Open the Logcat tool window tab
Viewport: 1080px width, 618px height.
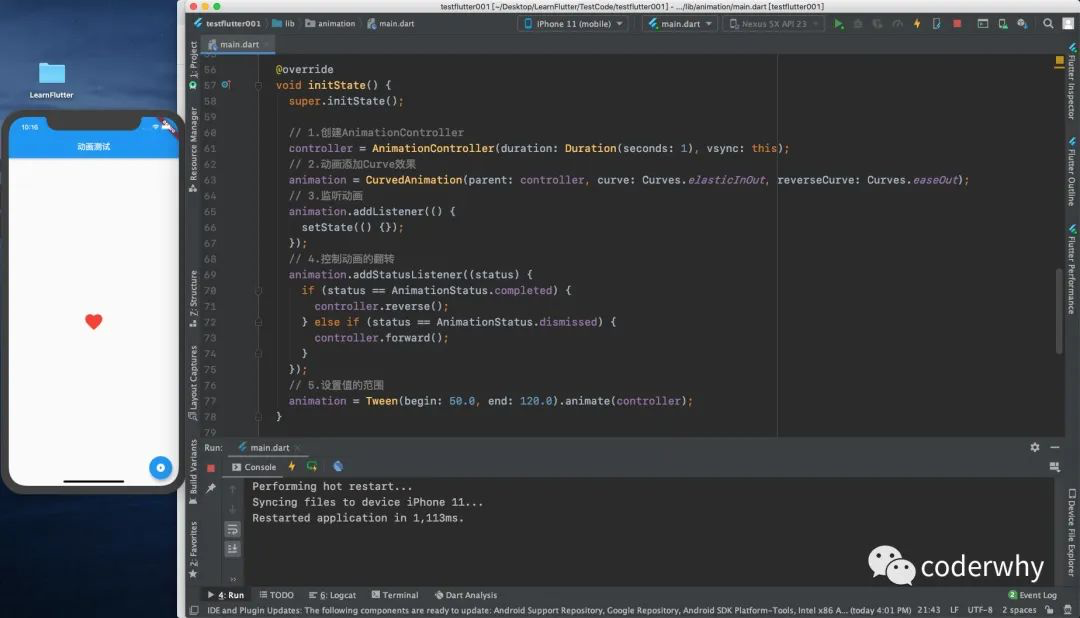click(332, 595)
